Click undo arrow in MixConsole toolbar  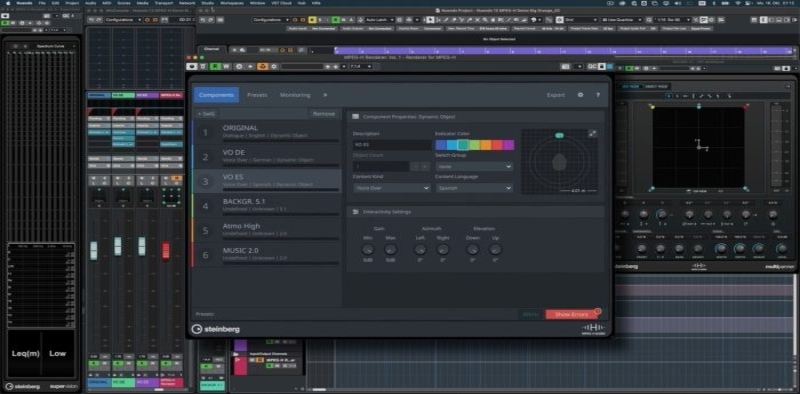[x=91, y=20]
